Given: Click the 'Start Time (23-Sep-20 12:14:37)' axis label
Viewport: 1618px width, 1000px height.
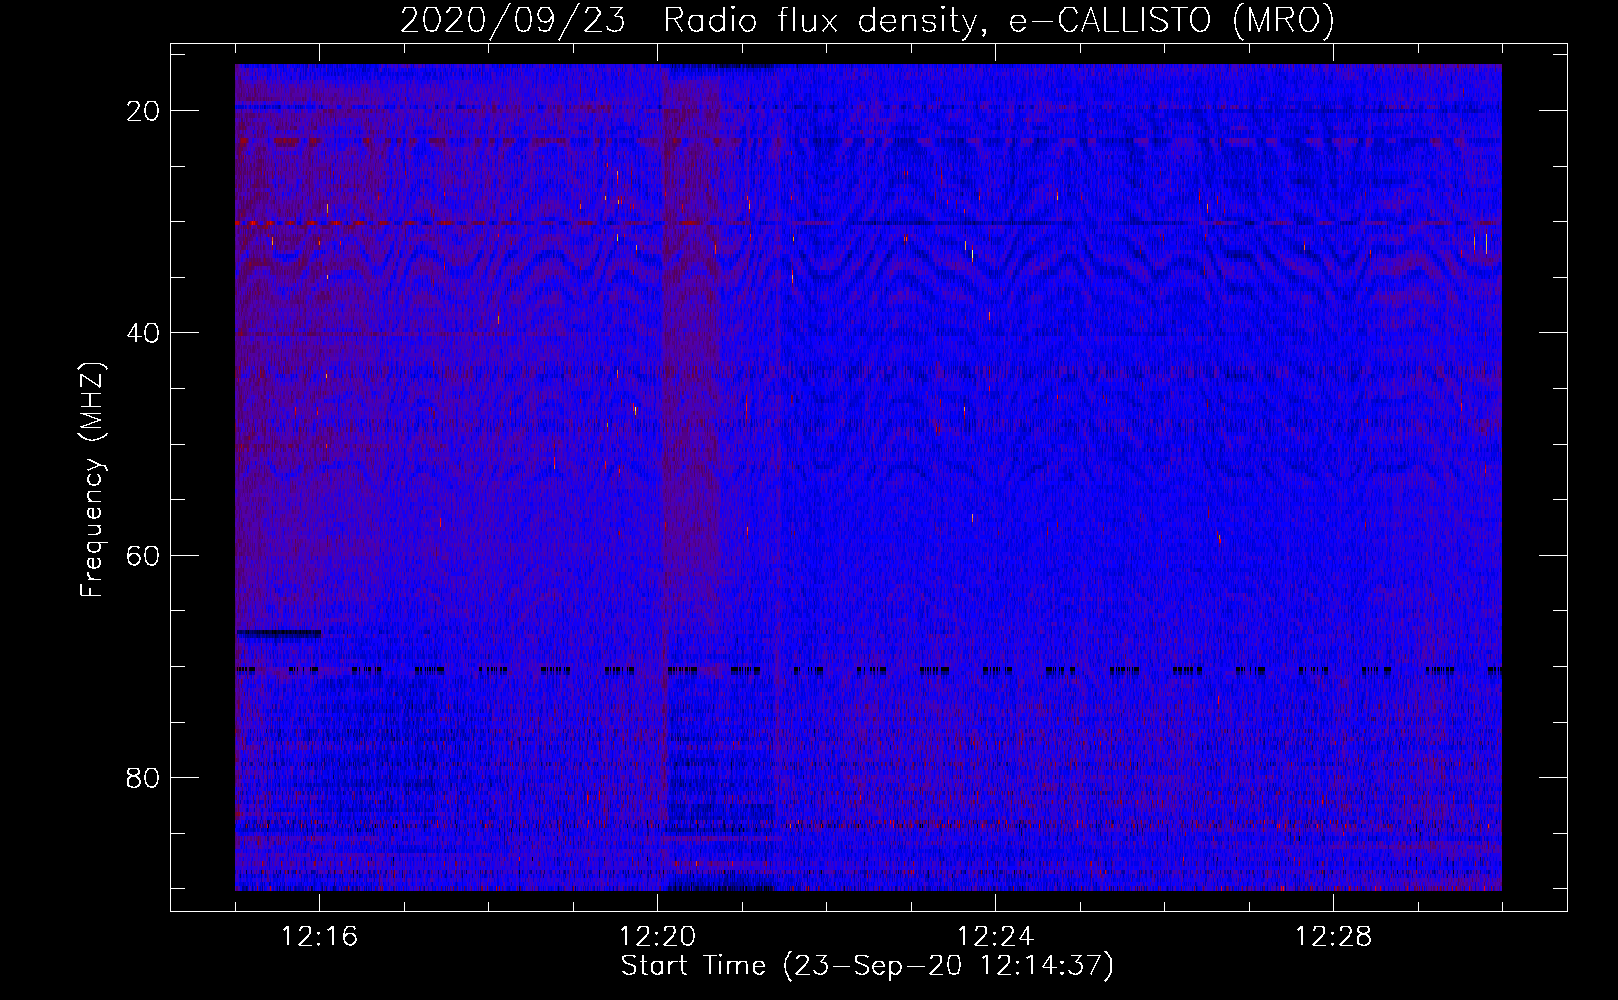Looking at the screenshot, I should click(x=867, y=966).
